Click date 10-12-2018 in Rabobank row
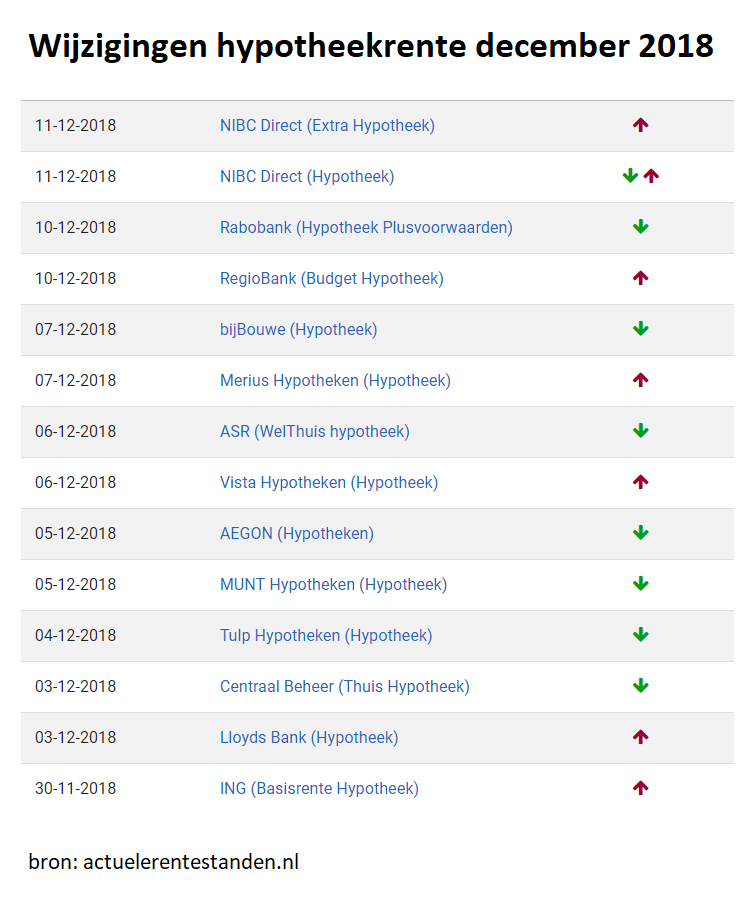Image resolution: width=739 pixels, height=903 pixels. click(x=75, y=227)
